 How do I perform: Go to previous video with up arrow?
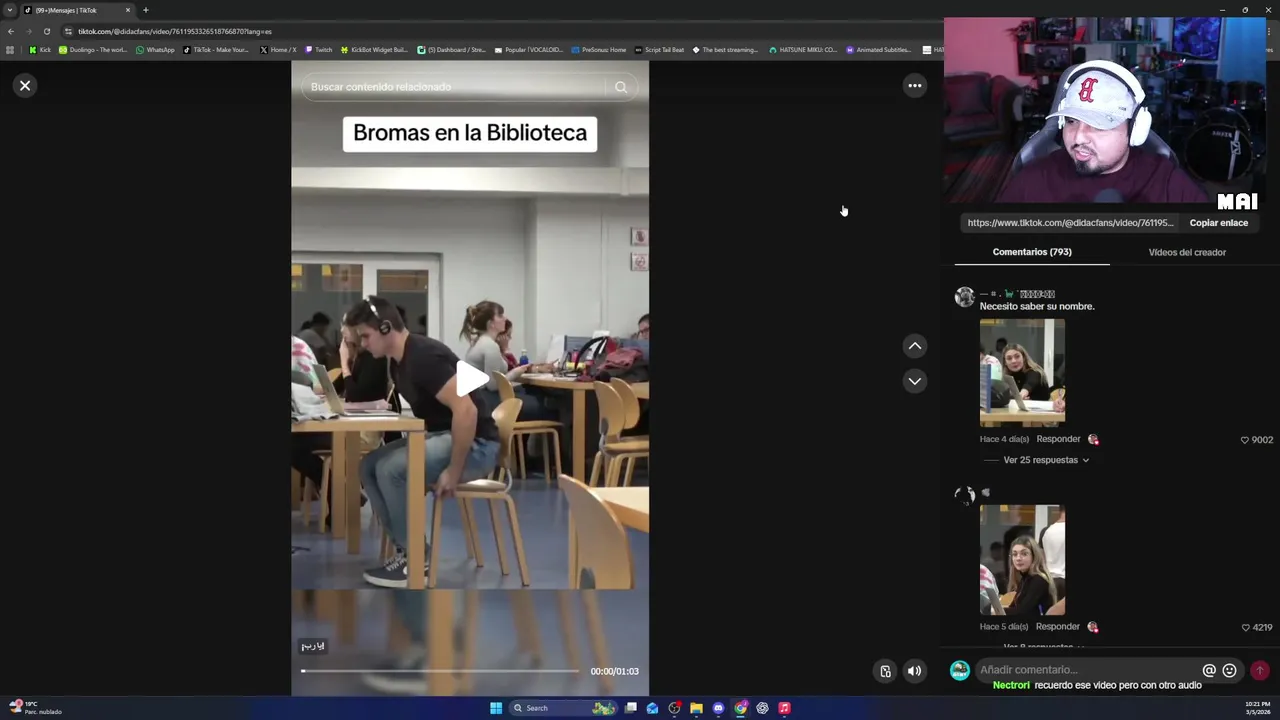[x=914, y=346]
